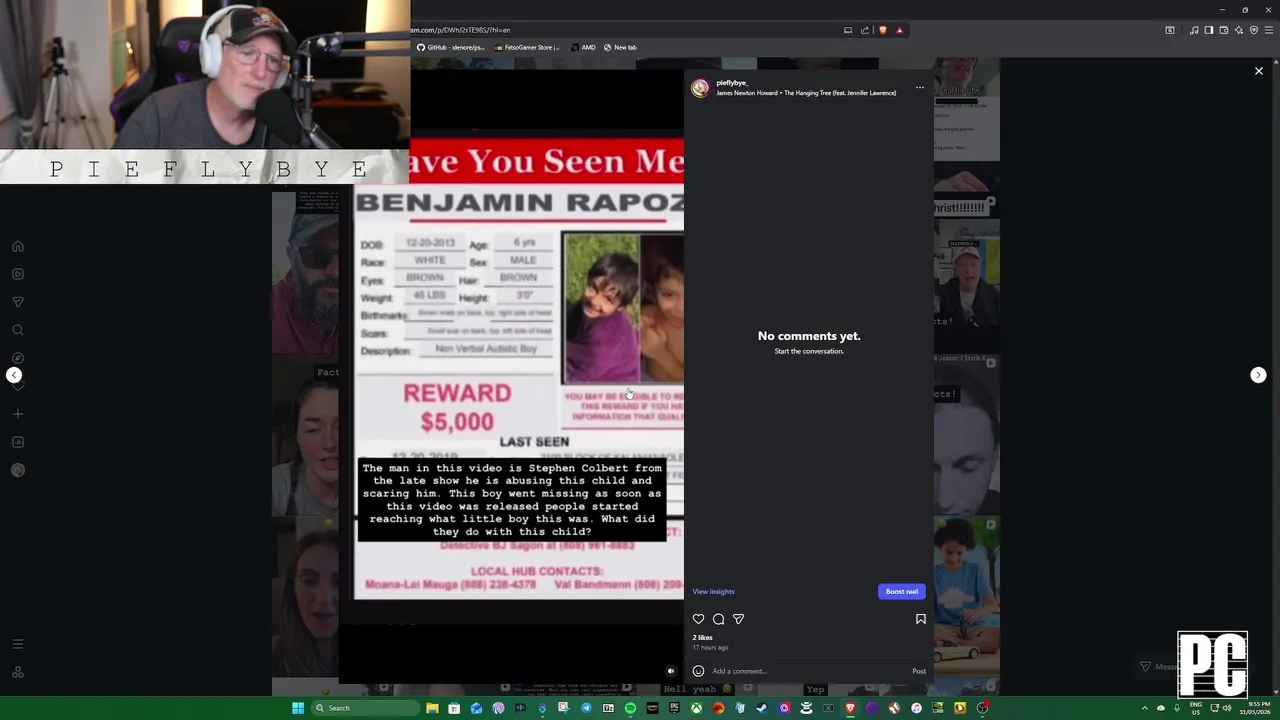This screenshot has height=720, width=1280.
Task: Switch to Brave browser in taskbar
Action: tap(850, 708)
